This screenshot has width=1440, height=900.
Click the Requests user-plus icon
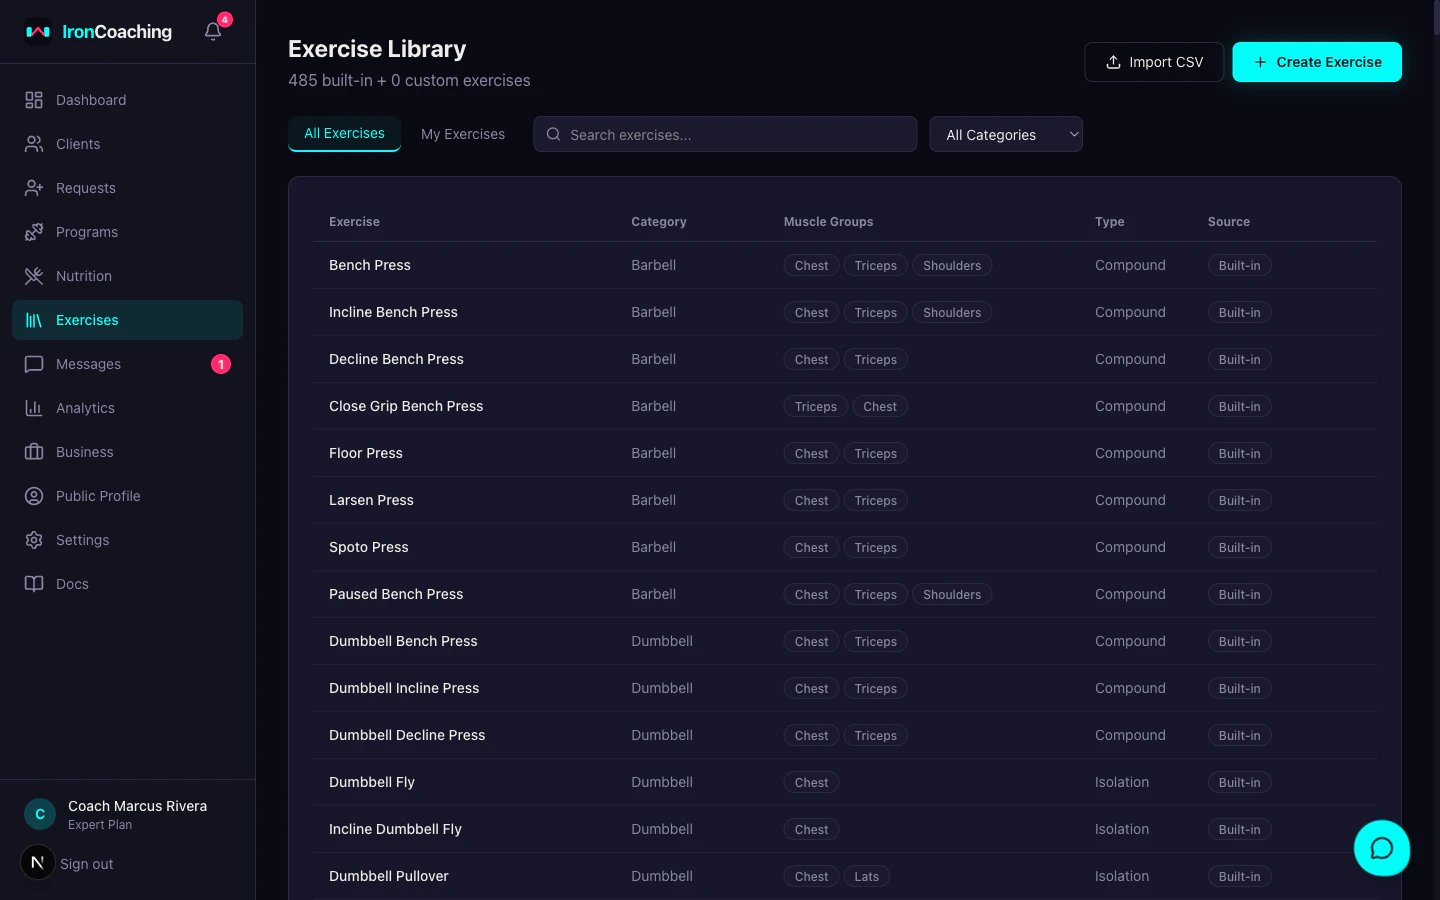(34, 188)
